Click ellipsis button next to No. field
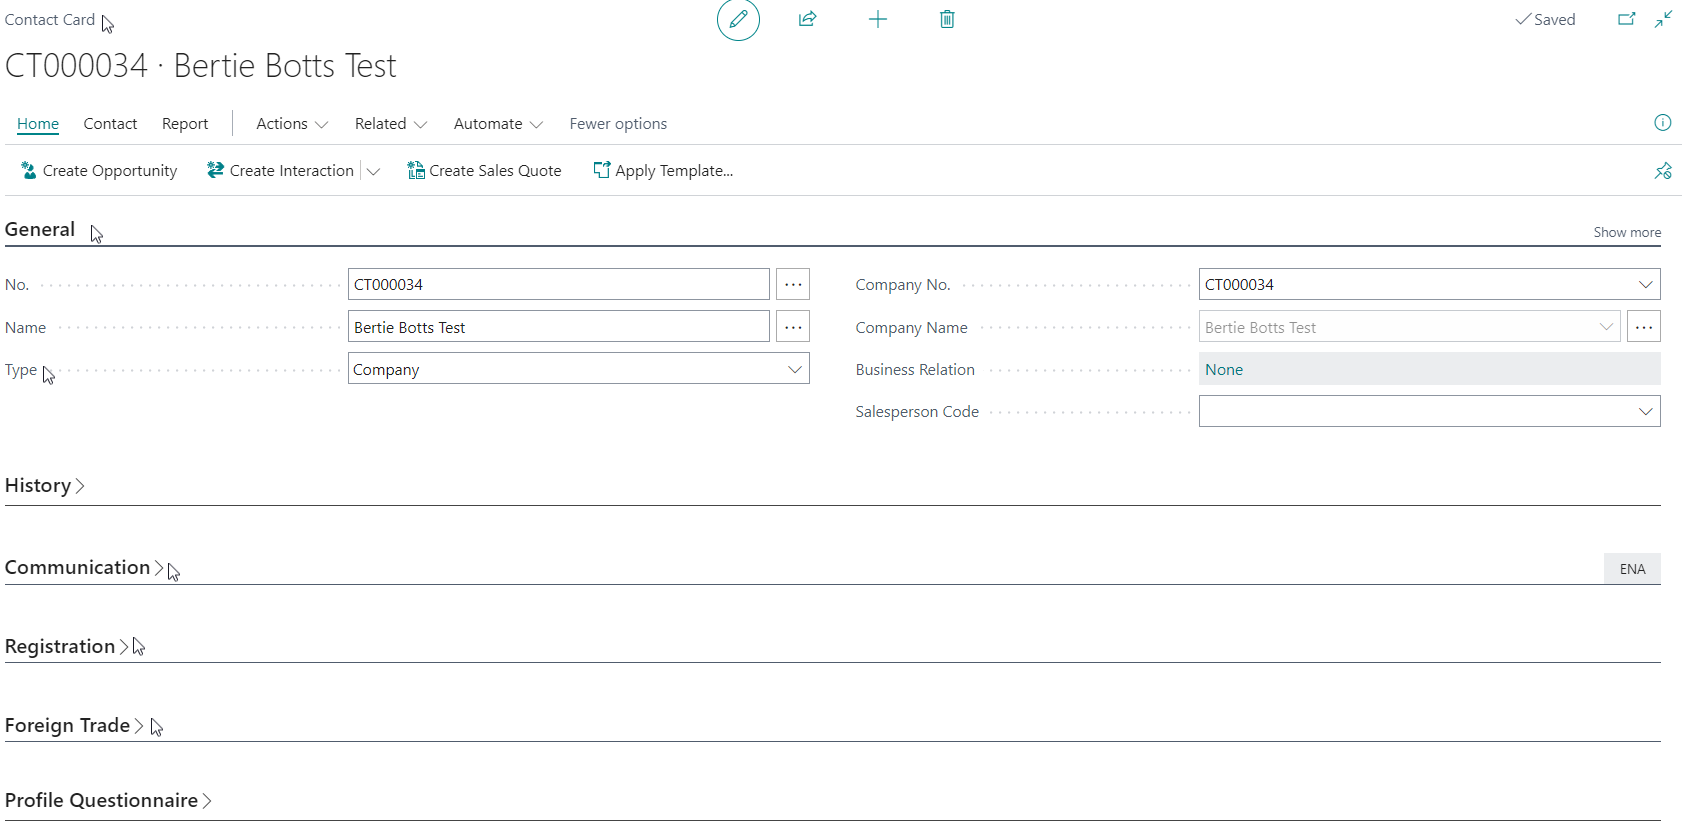1704x831 pixels. 793,285
